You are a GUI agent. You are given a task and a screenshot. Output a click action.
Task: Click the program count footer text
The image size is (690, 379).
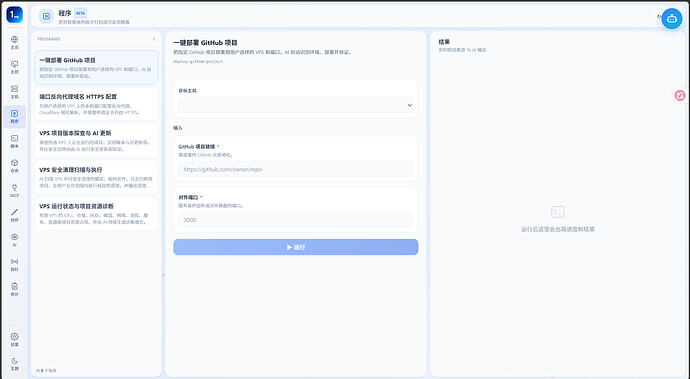tap(47, 371)
